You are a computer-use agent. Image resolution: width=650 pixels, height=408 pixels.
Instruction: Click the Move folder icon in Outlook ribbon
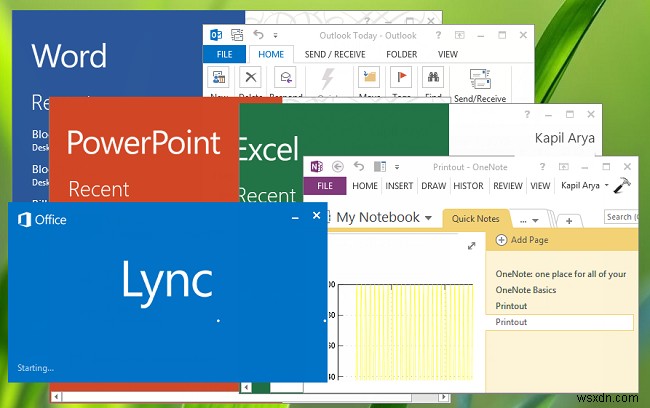pos(369,77)
